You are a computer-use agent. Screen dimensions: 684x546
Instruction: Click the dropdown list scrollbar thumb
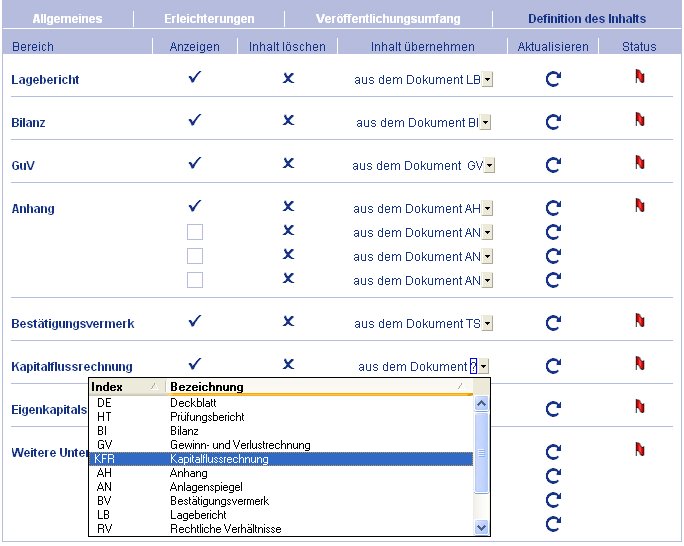[481, 453]
